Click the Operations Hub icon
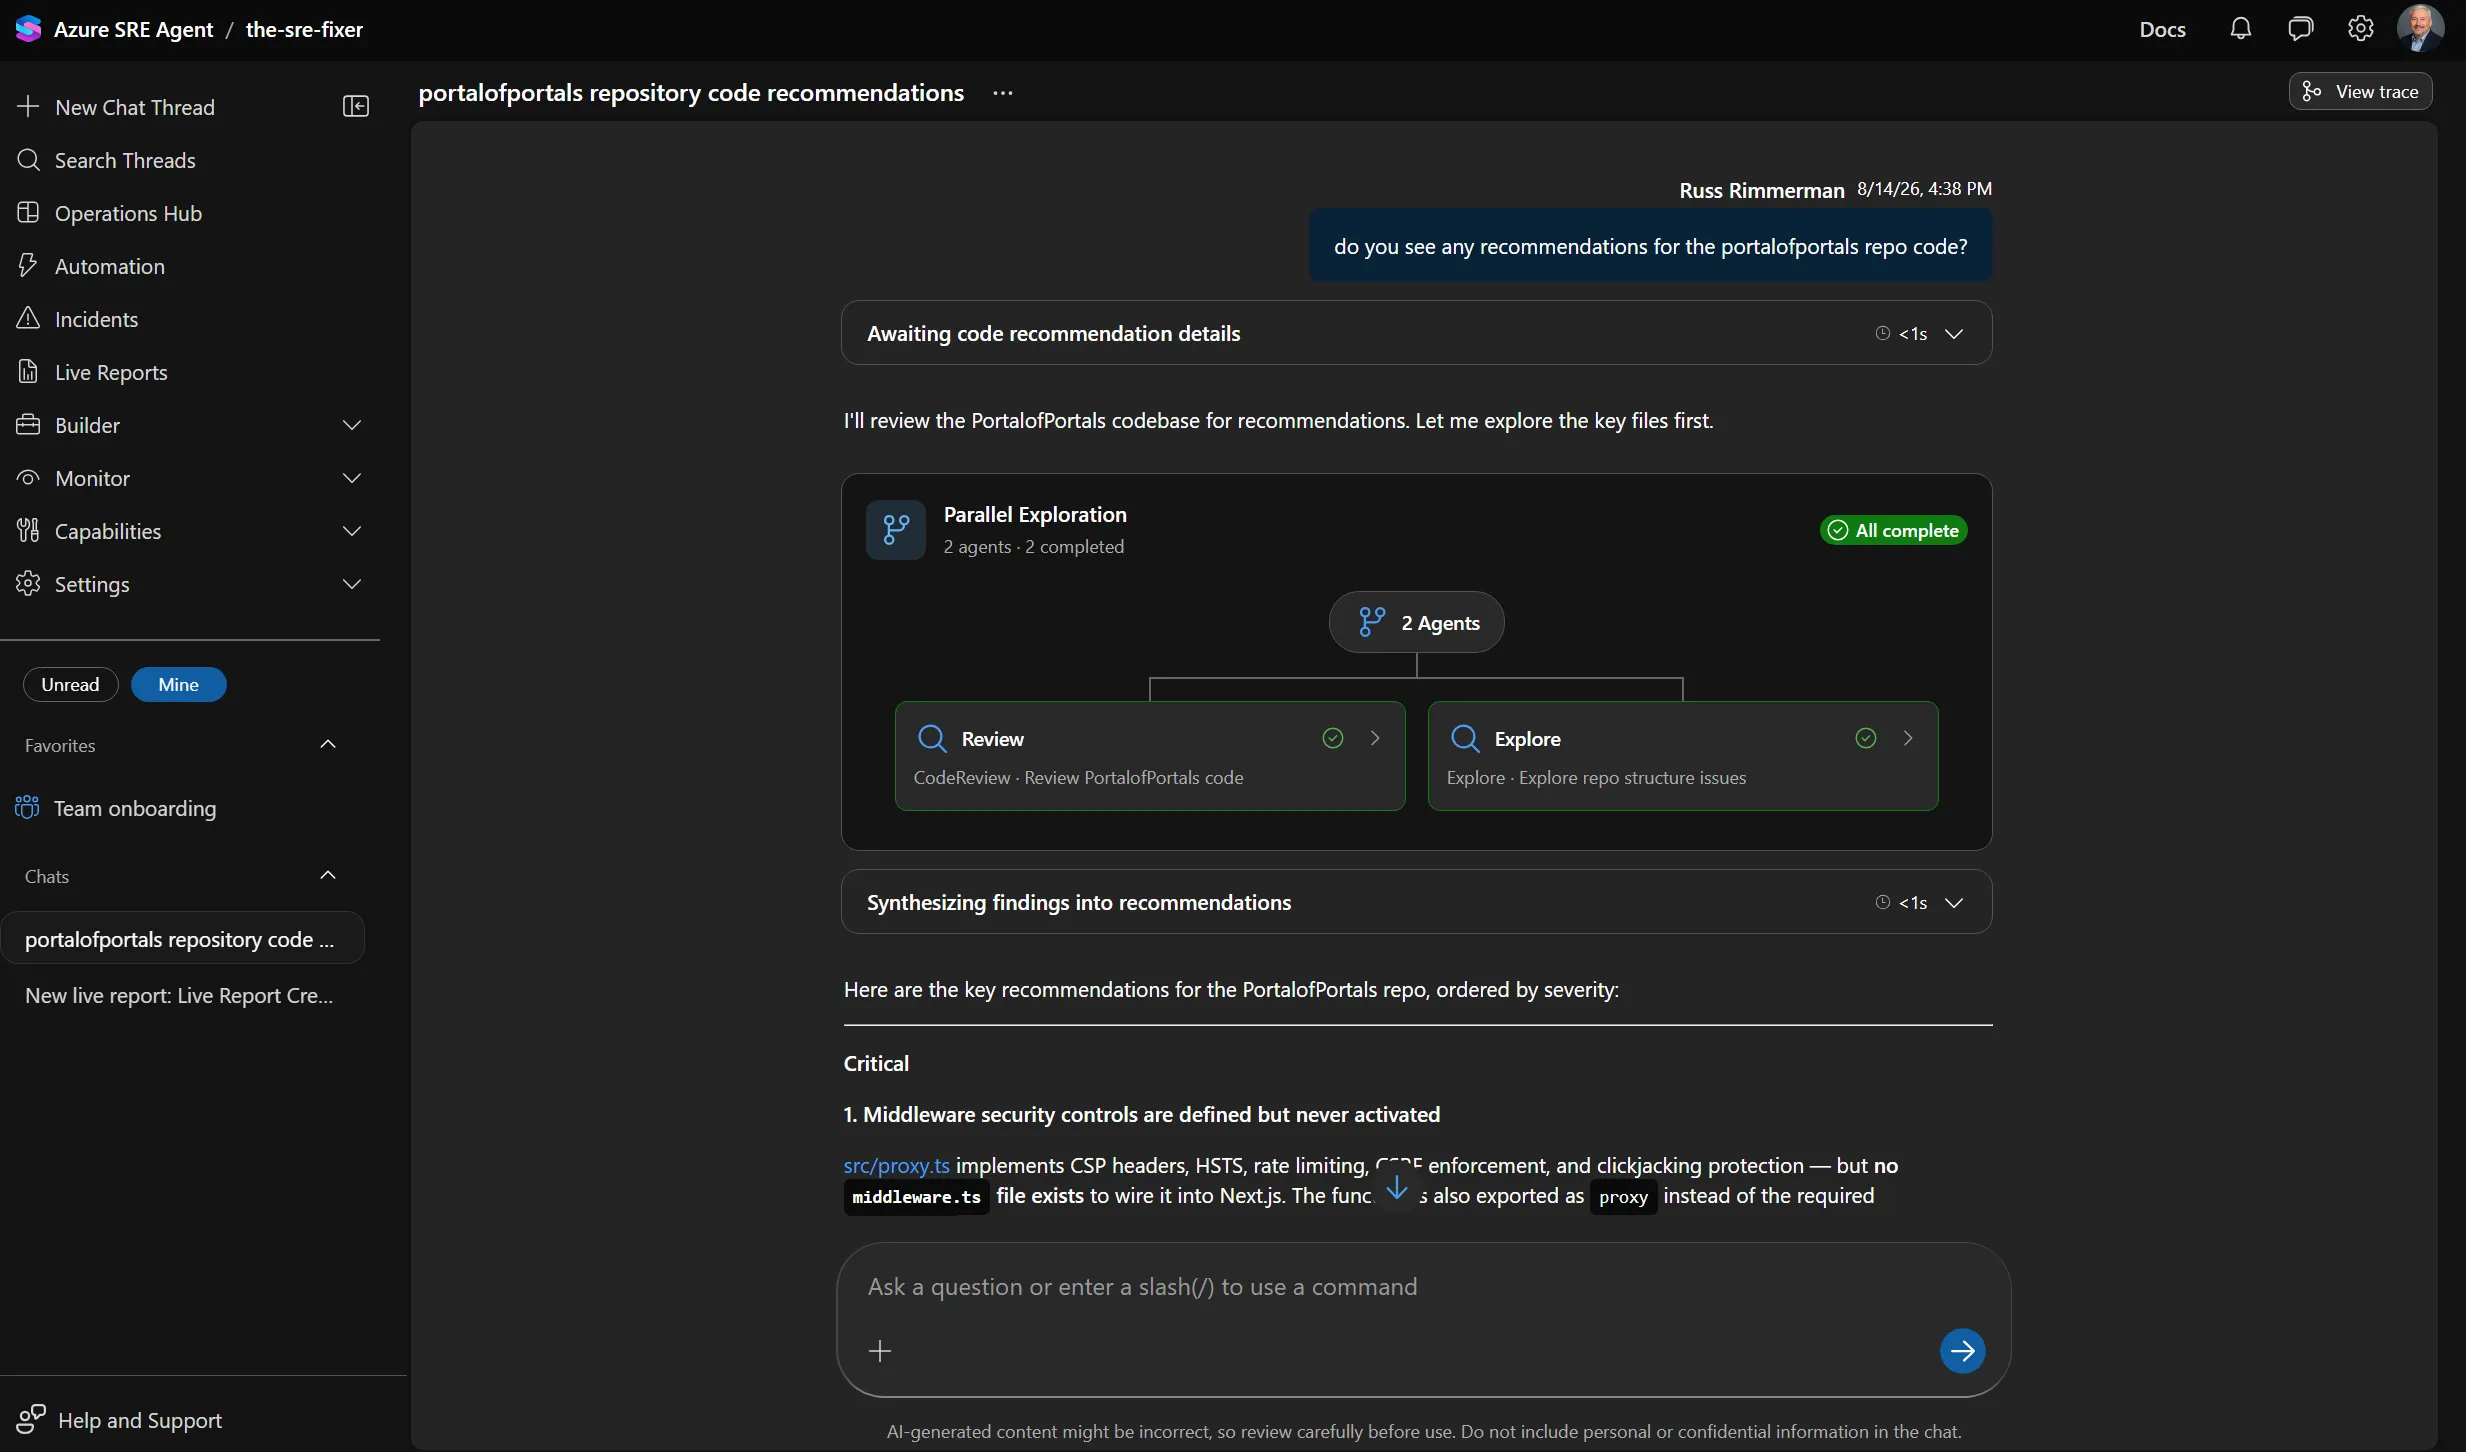This screenshot has width=2466, height=1452. coord(28,213)
